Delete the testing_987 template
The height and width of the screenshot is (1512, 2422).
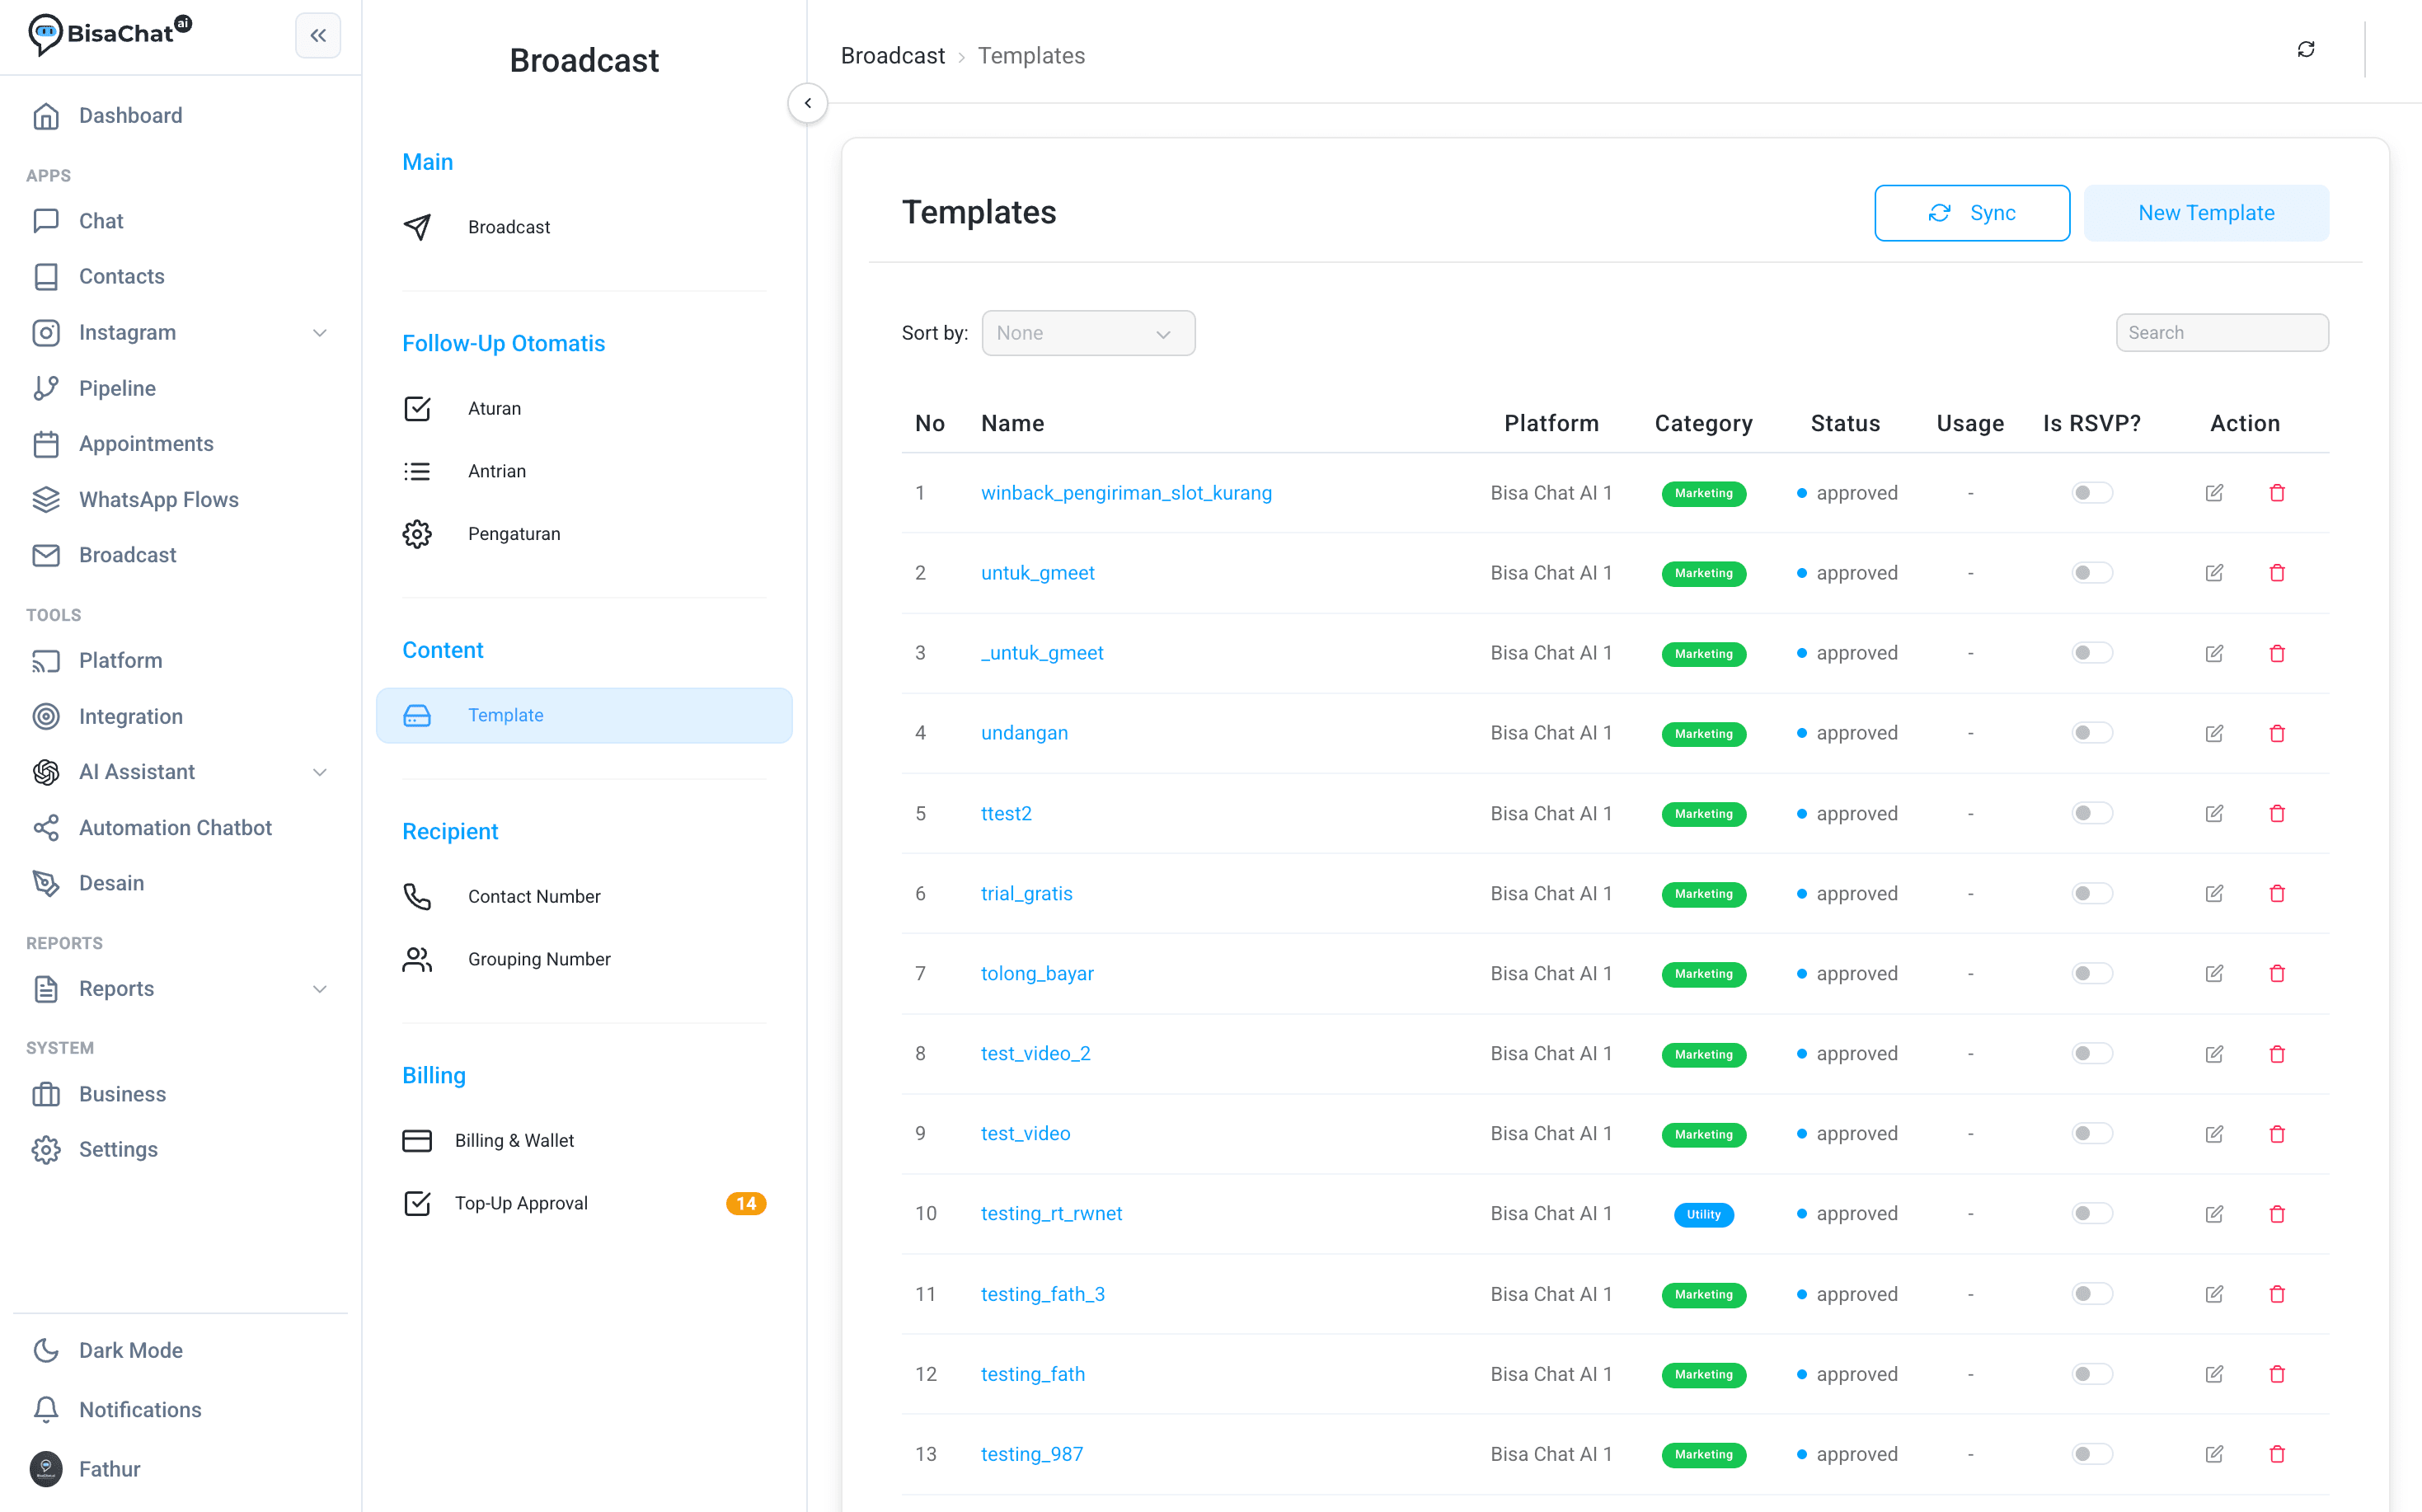(2277, 1453)
